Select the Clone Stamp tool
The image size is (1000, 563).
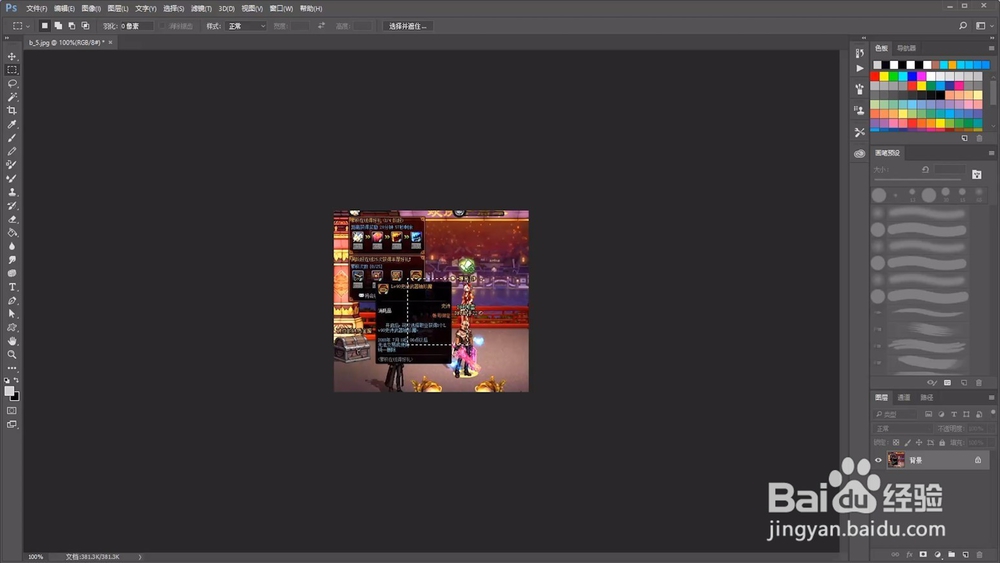pos(11,192)
